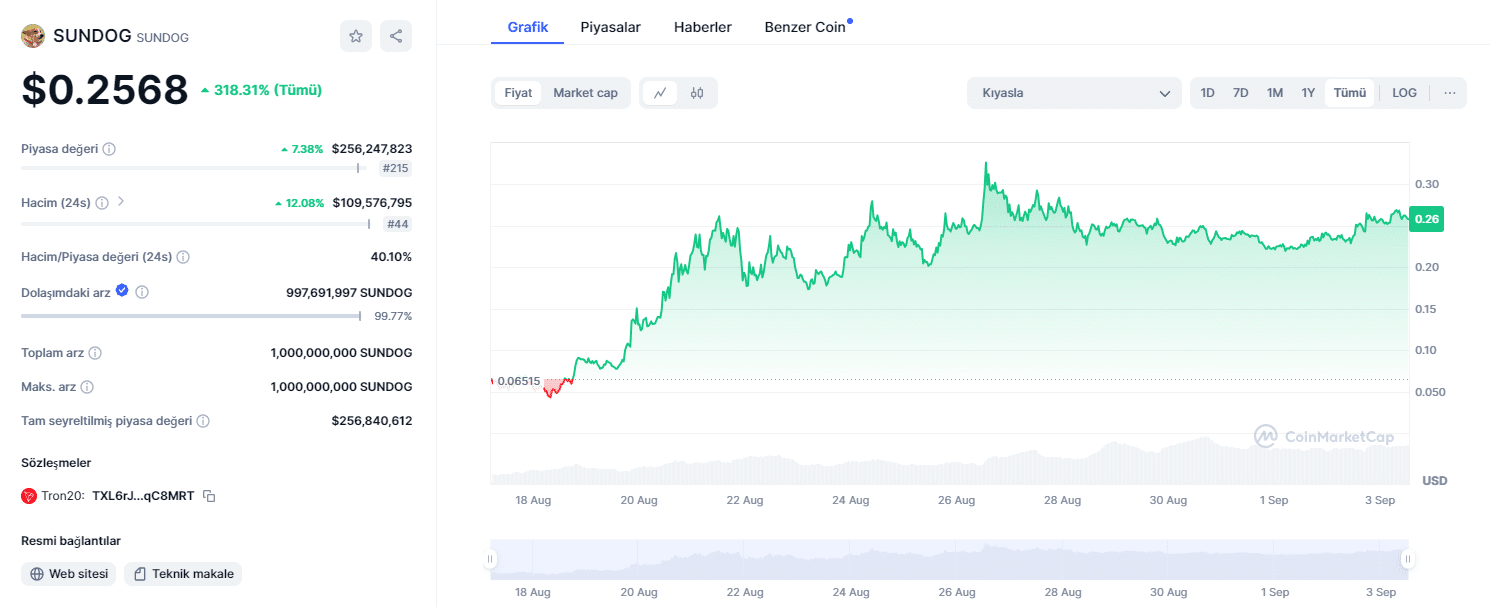This screenshot has height=607, width=1490.
Task: Copy the Tron20 contract address icon
Action: pos(209,495)
